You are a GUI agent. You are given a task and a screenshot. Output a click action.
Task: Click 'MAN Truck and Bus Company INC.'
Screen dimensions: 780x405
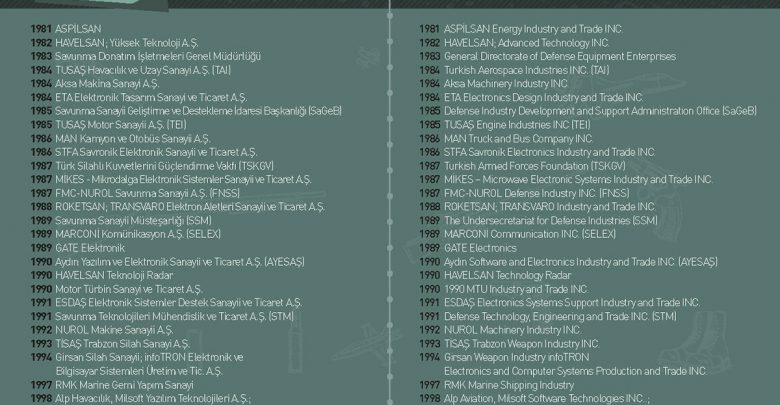(518, 138)
